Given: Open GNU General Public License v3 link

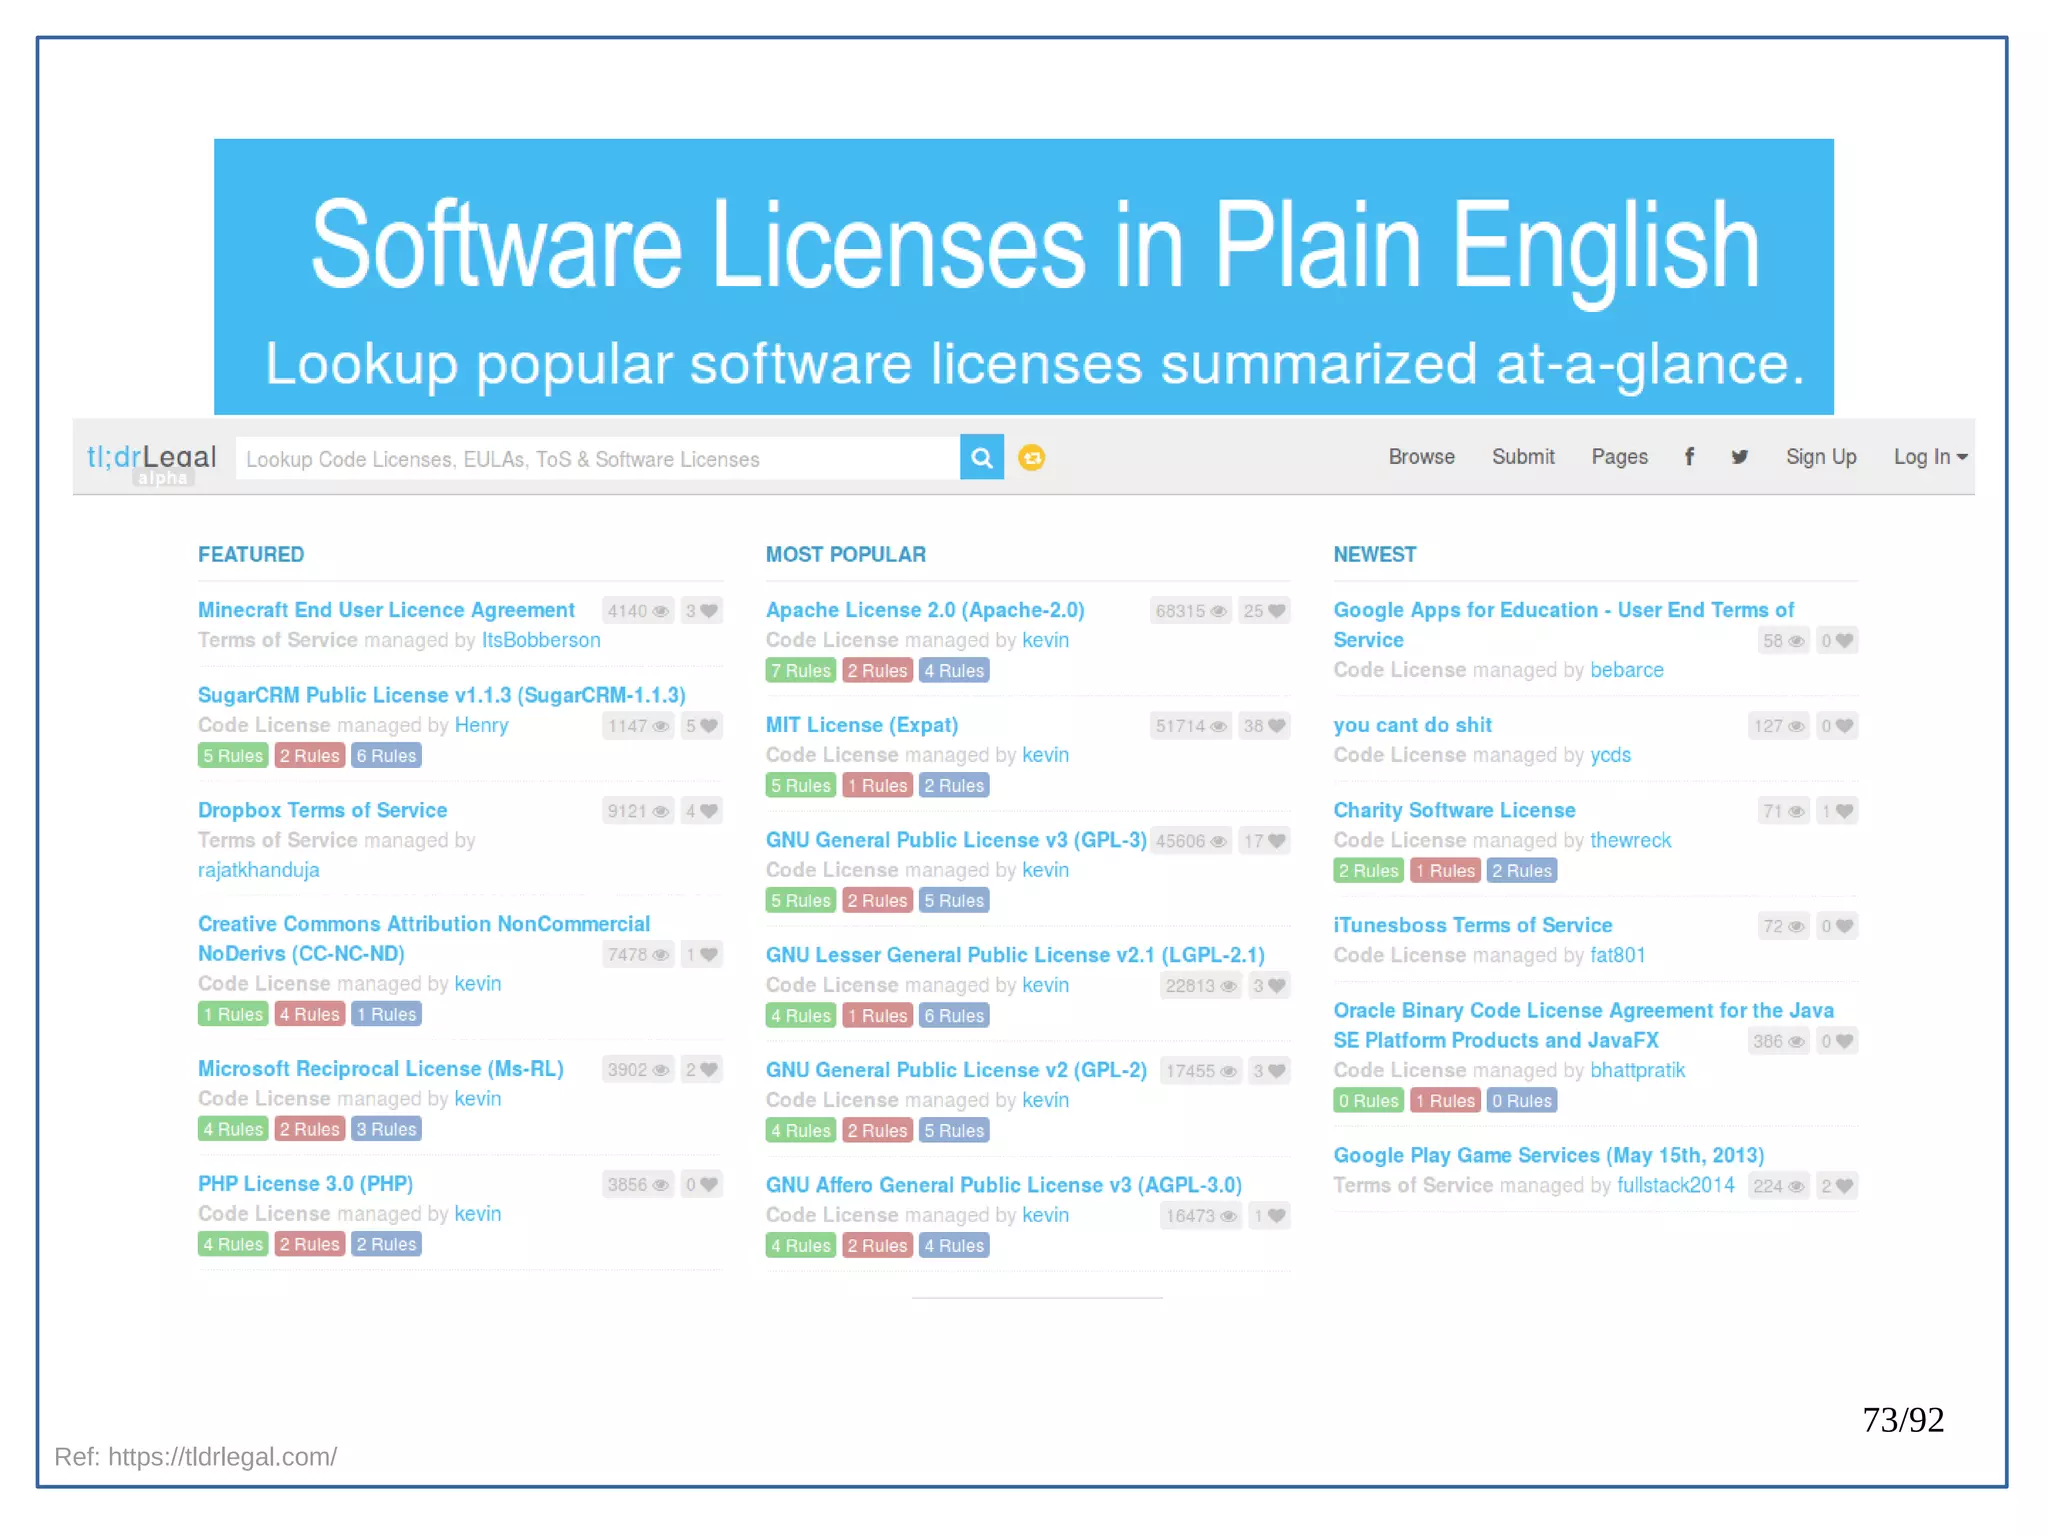Looking at the screenshot, I should (x=955, y=840).
